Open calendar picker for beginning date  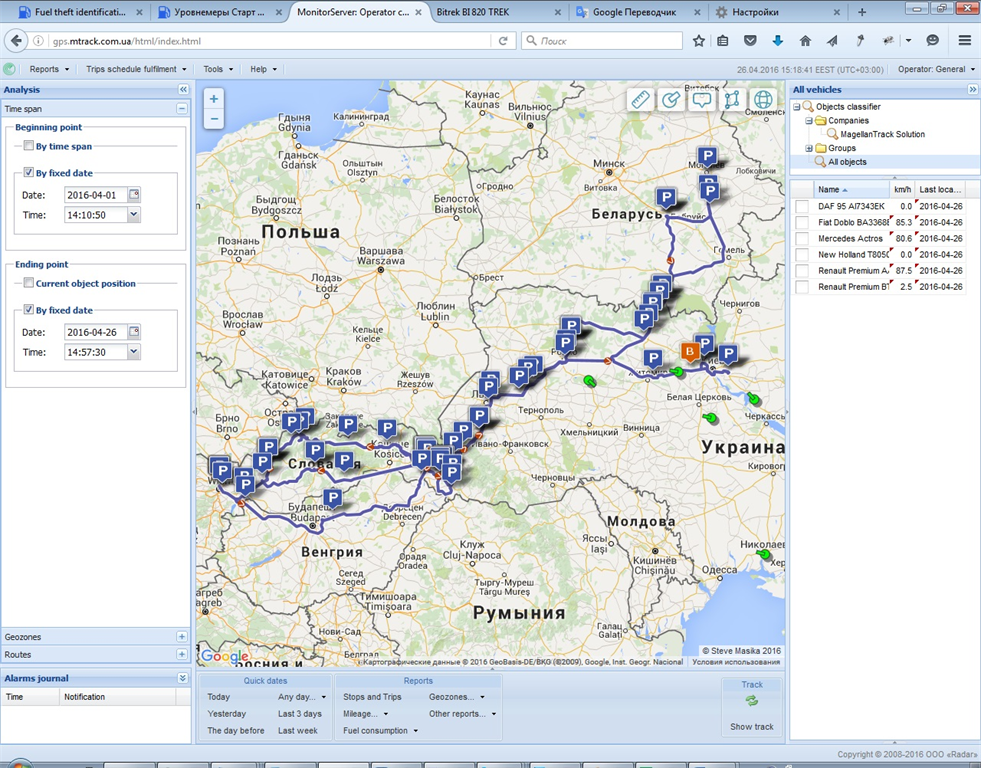point(134,195)
